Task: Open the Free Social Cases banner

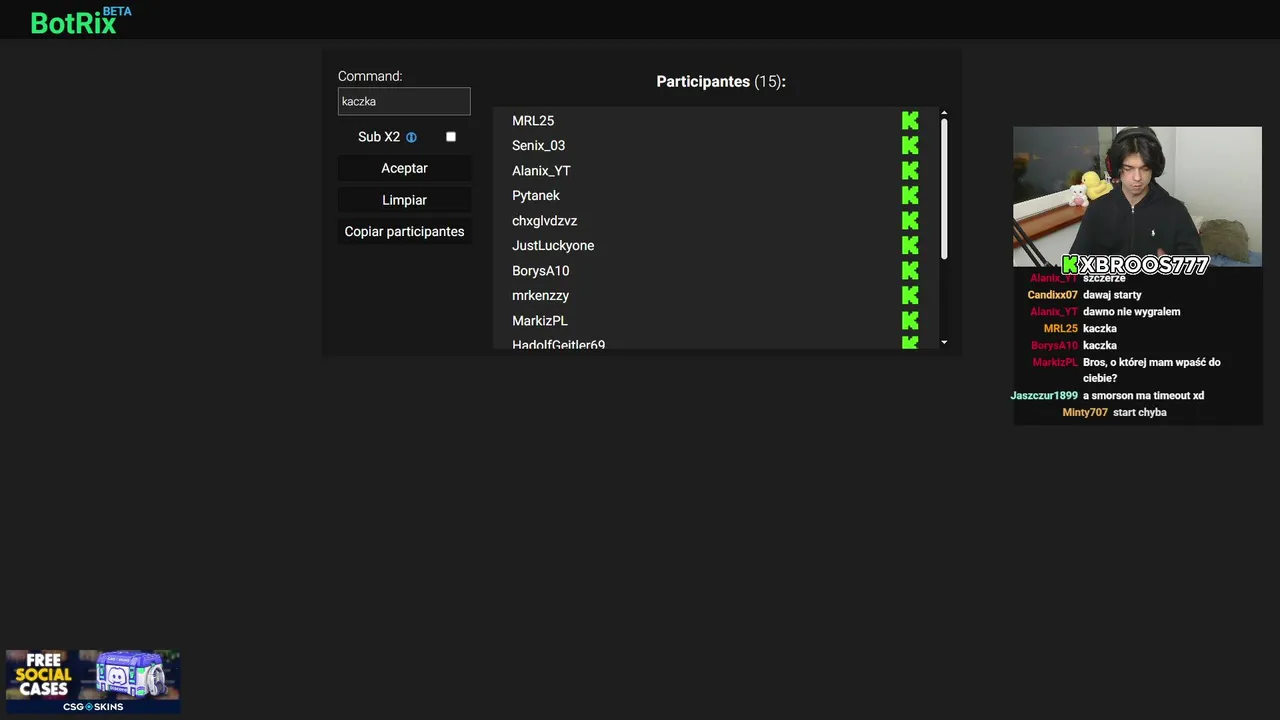Action: [x=93, y=682]
